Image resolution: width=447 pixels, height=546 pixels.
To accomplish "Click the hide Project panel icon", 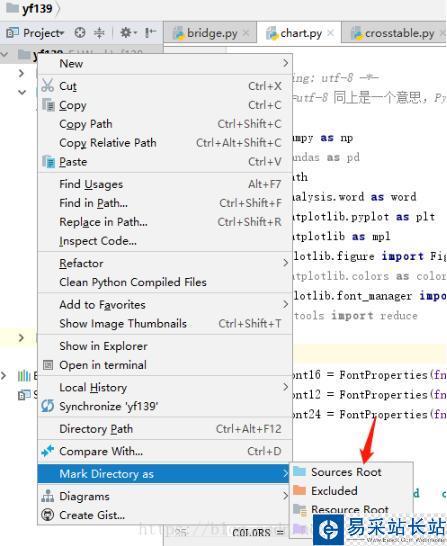I will coord(150,33).
